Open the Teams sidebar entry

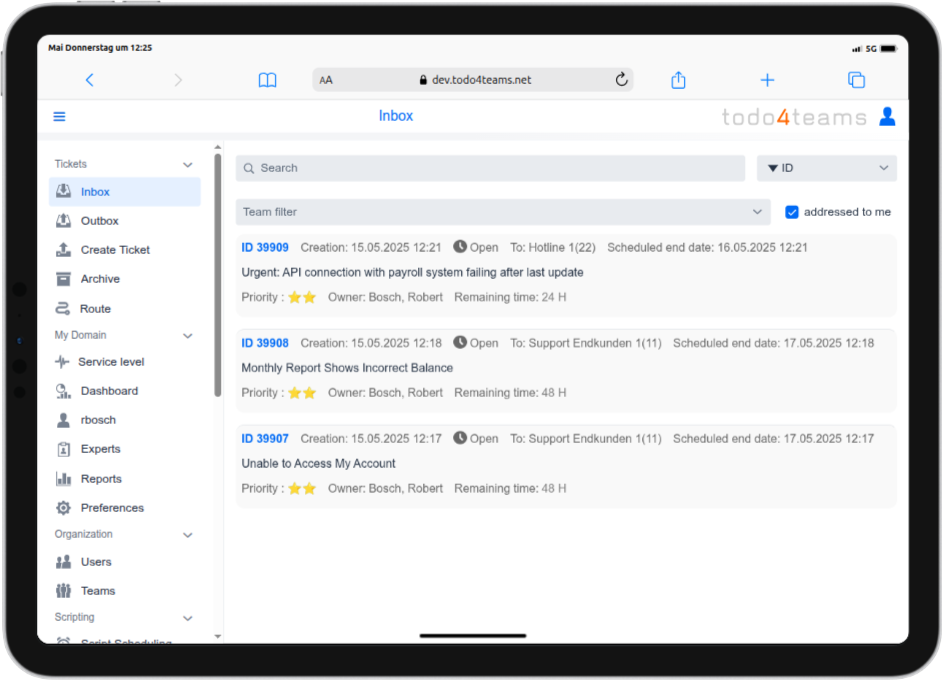click(124, 590)
